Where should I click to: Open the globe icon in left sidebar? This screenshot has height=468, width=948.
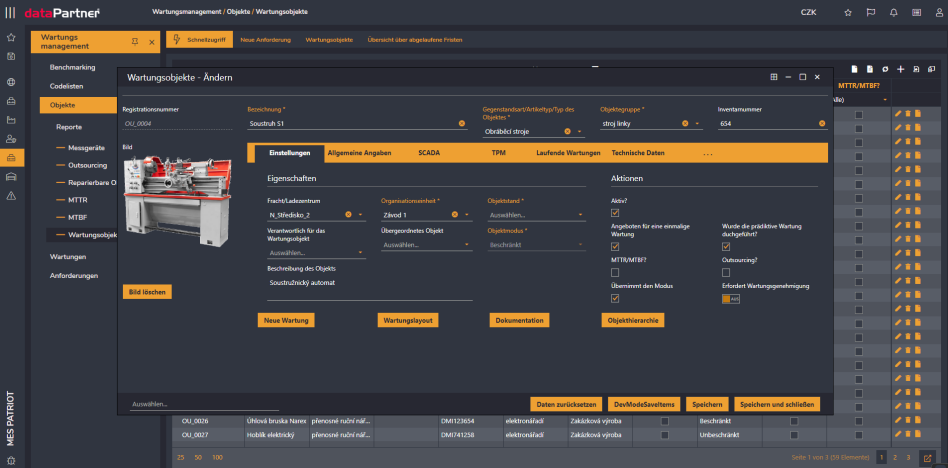tap(11, 82)
